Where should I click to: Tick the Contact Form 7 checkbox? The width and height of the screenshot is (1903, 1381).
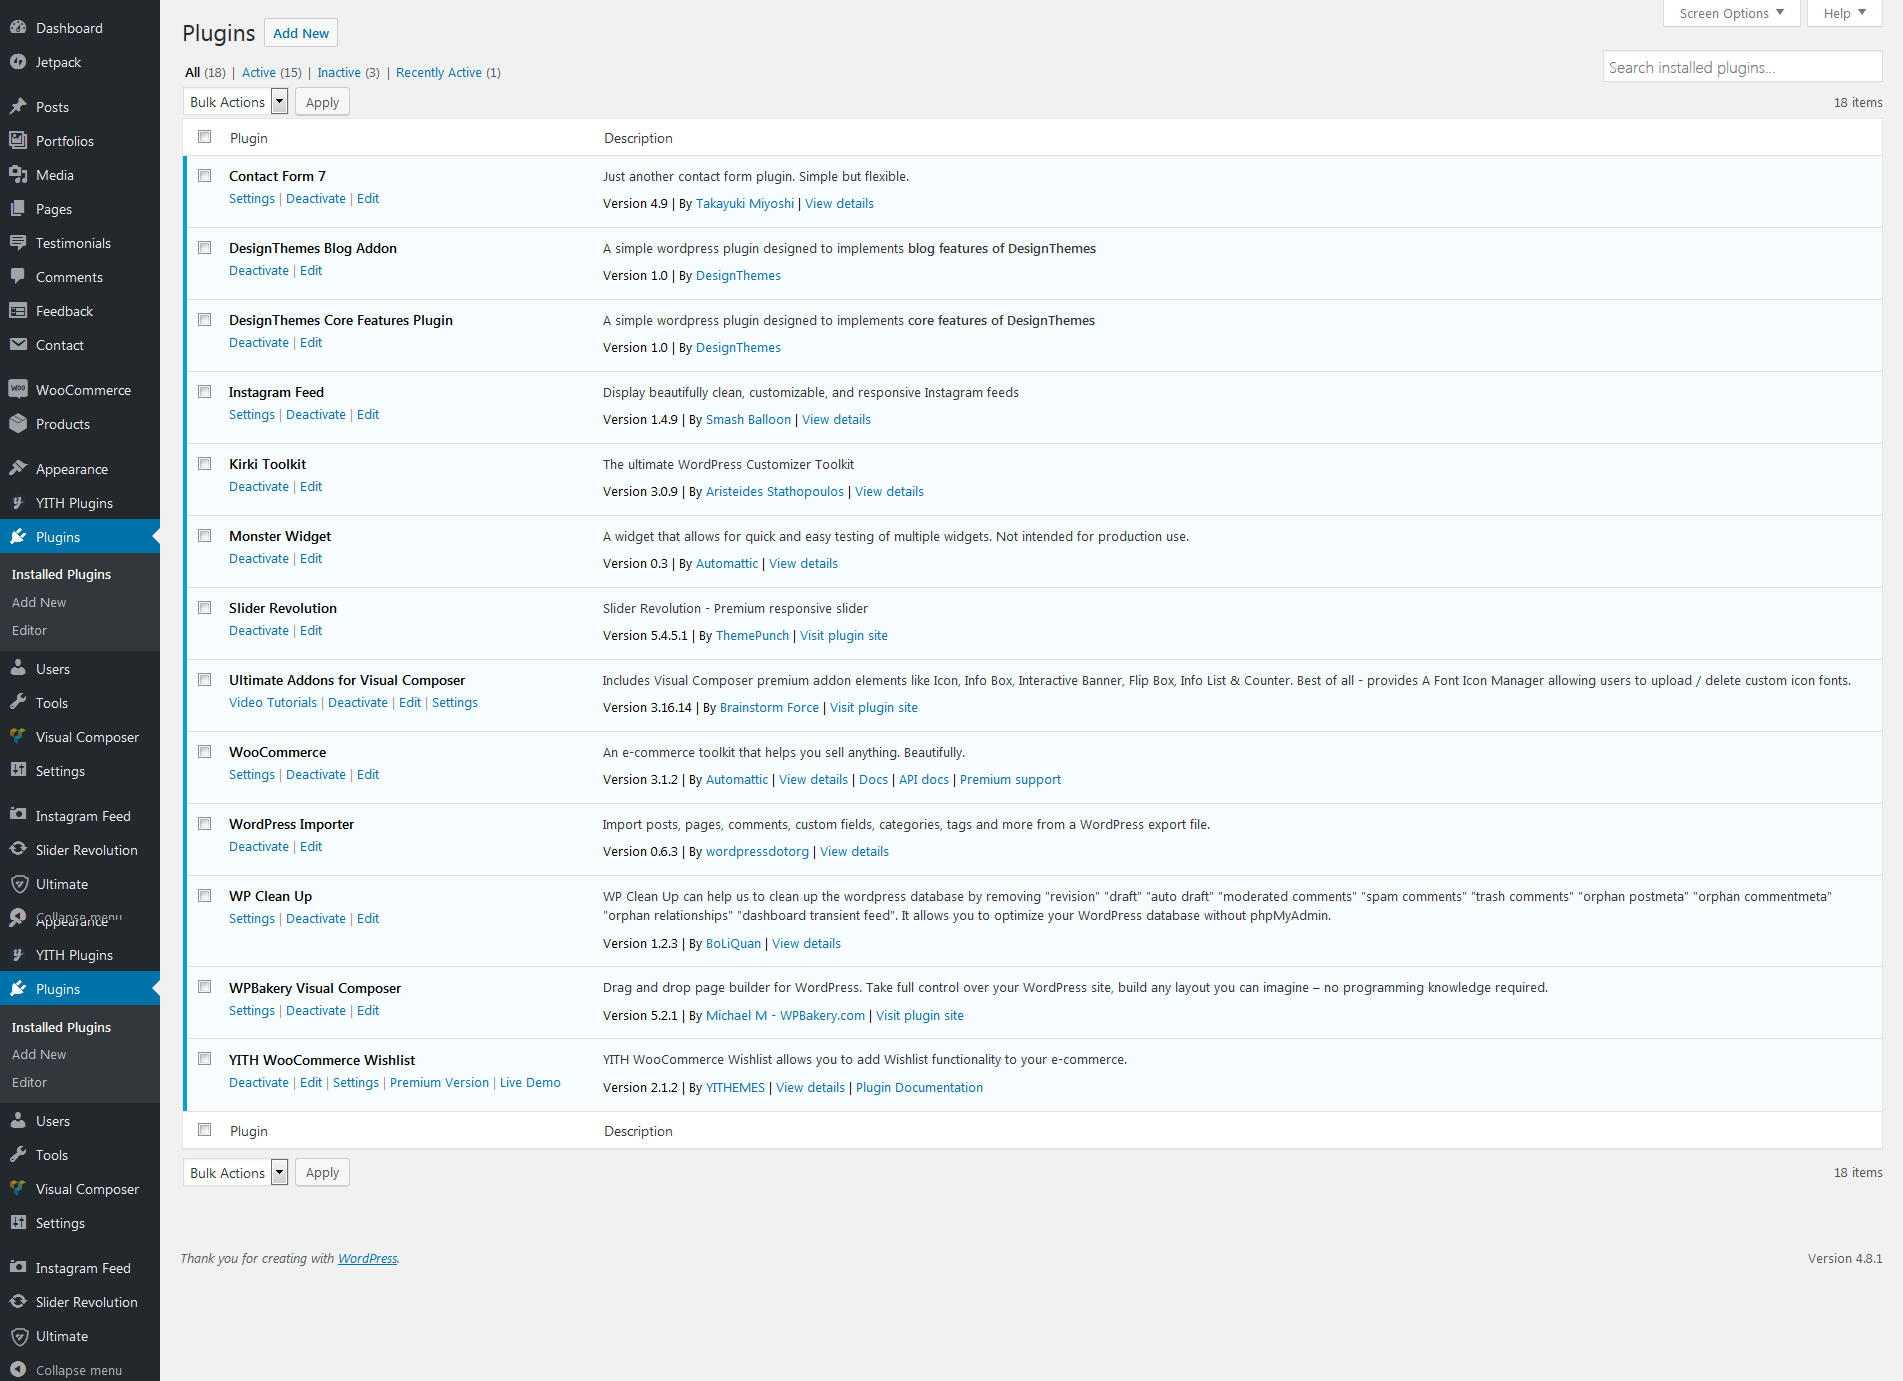click(x=205, y=176)
